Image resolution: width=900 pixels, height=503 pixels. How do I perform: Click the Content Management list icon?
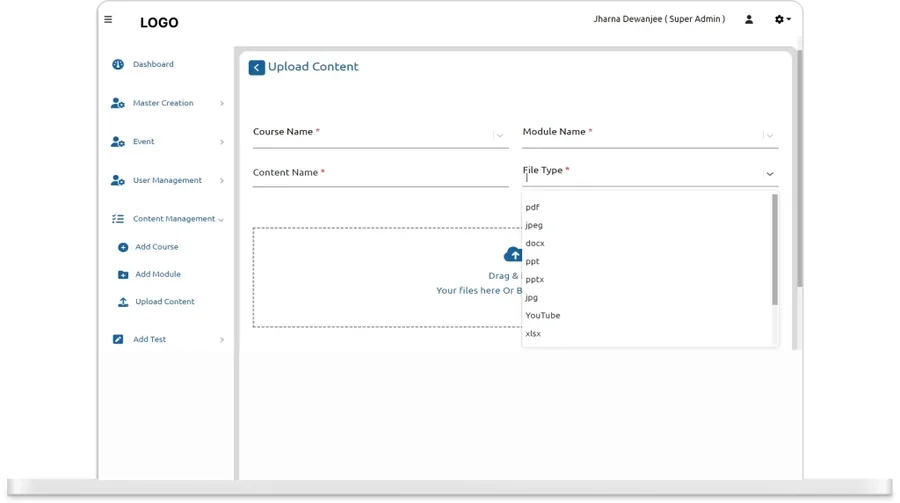(118, 219)
